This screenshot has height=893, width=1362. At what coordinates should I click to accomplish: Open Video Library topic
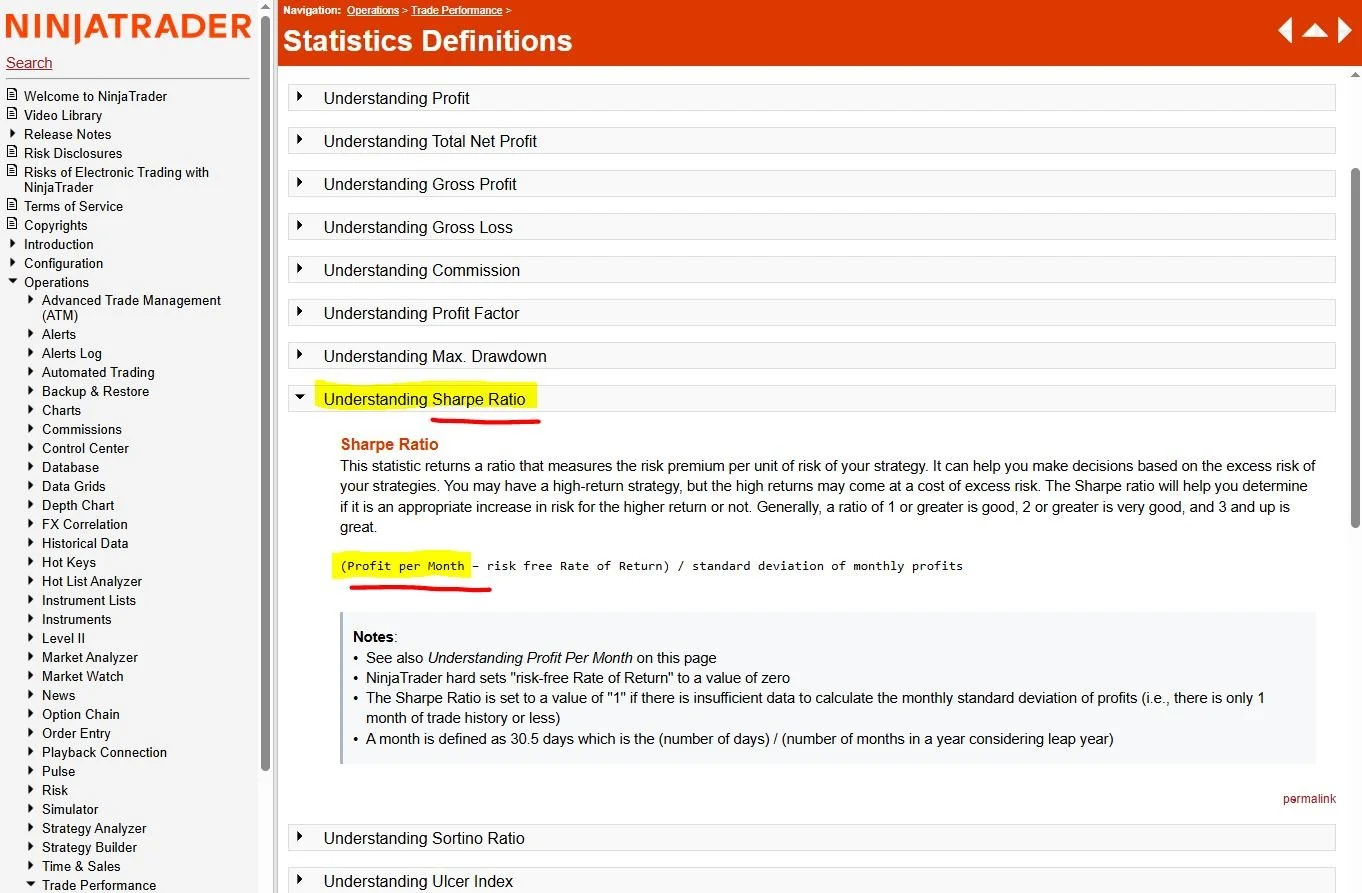point(63,115)
